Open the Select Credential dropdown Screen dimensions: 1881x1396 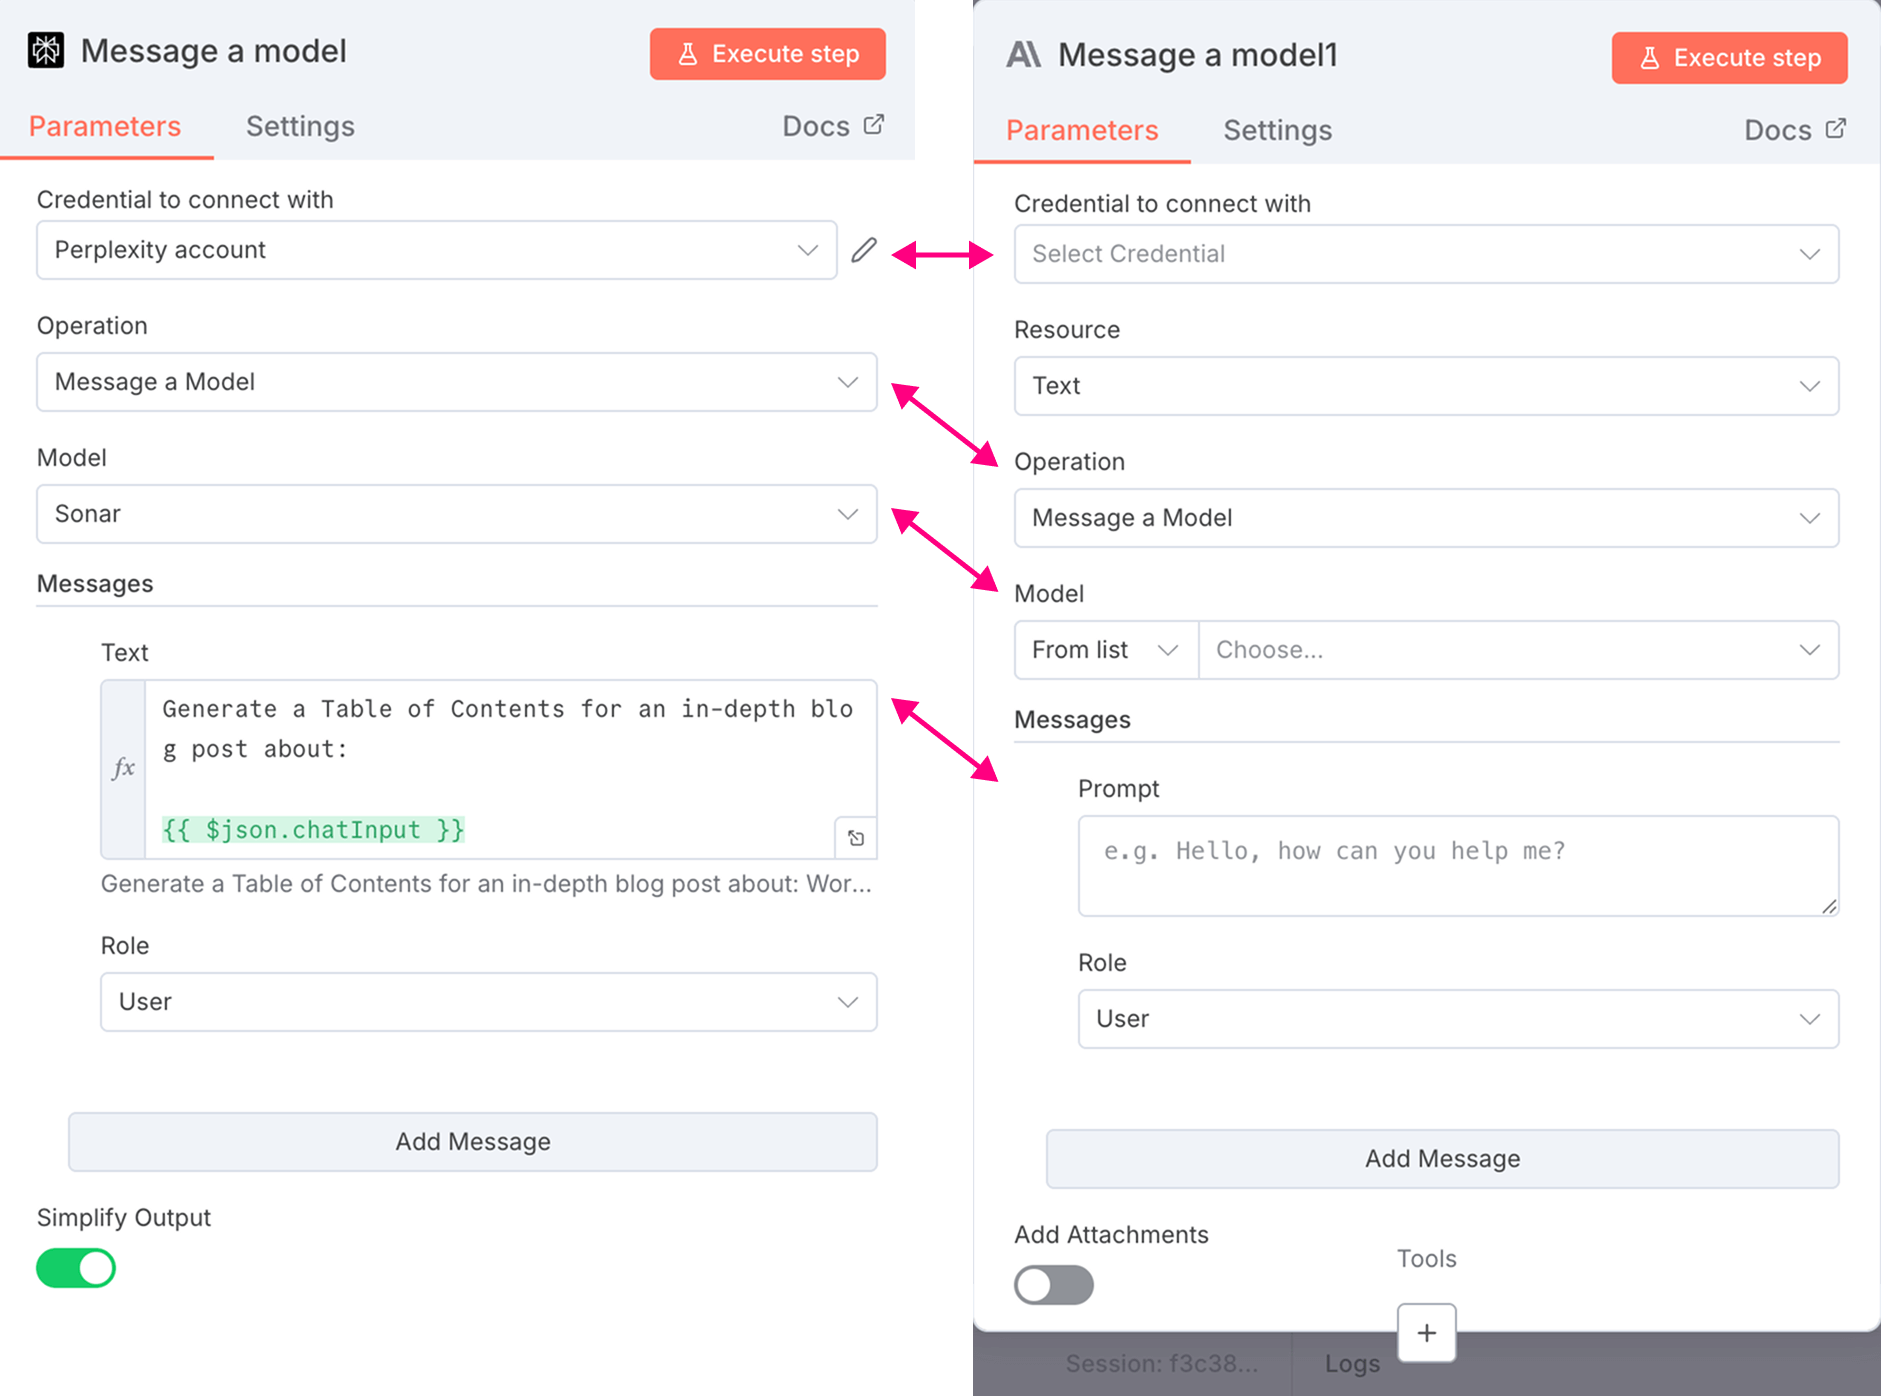click(x=1427, y=254)
